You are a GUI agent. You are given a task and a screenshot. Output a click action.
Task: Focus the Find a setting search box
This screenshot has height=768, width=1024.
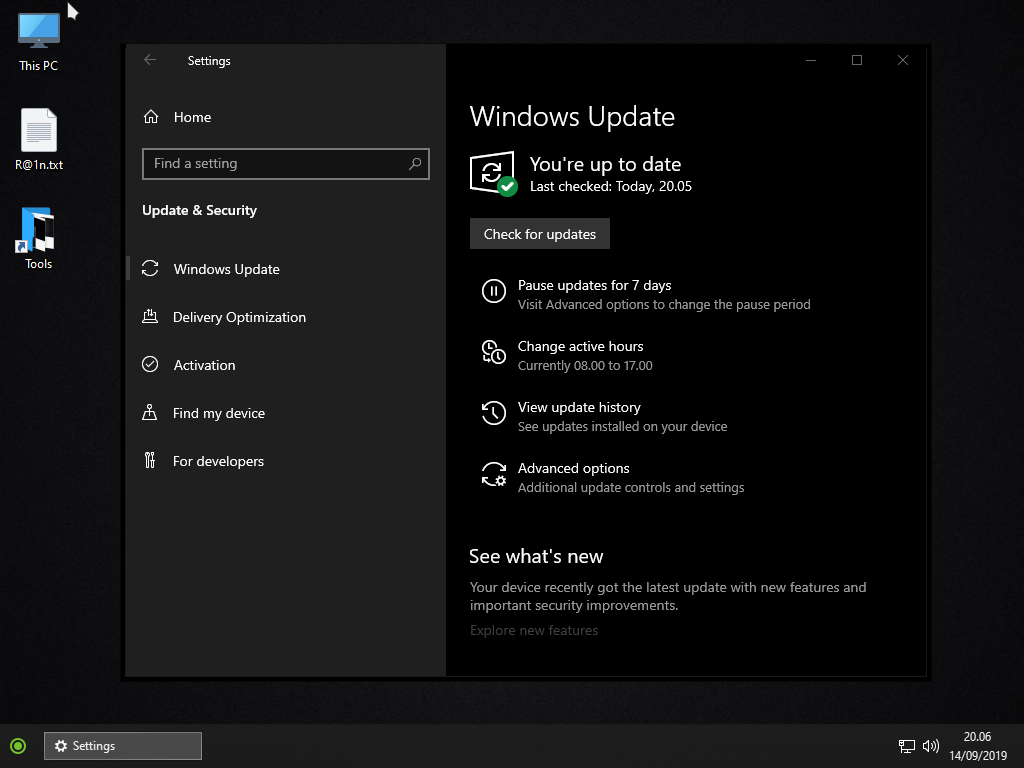pos(285,163)
